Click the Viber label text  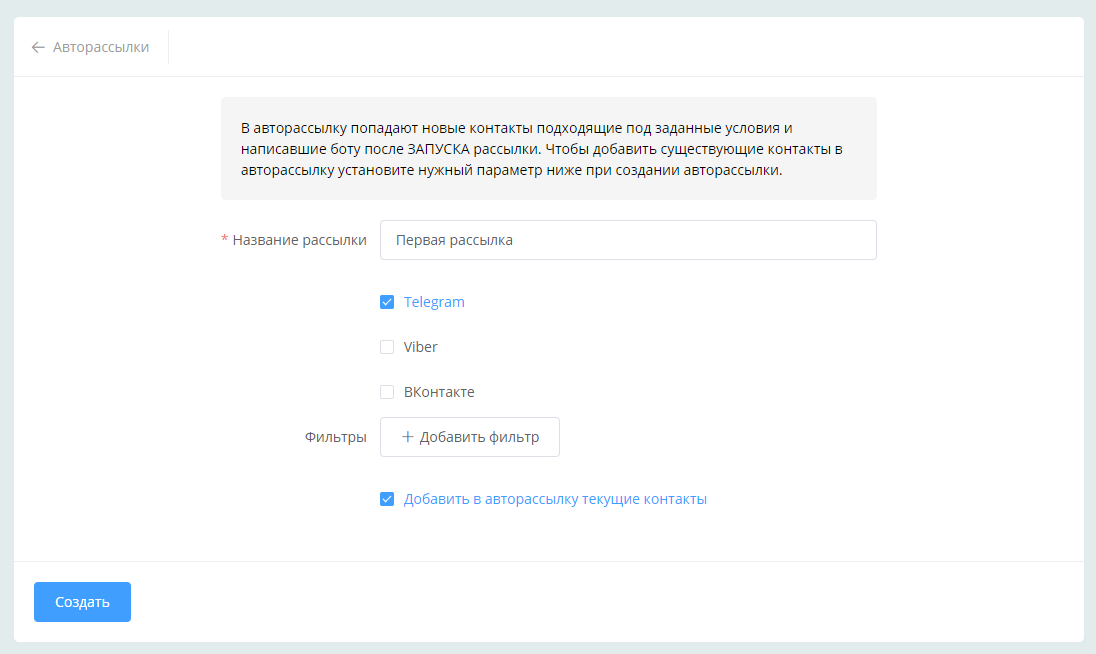(x=421, y=347)
